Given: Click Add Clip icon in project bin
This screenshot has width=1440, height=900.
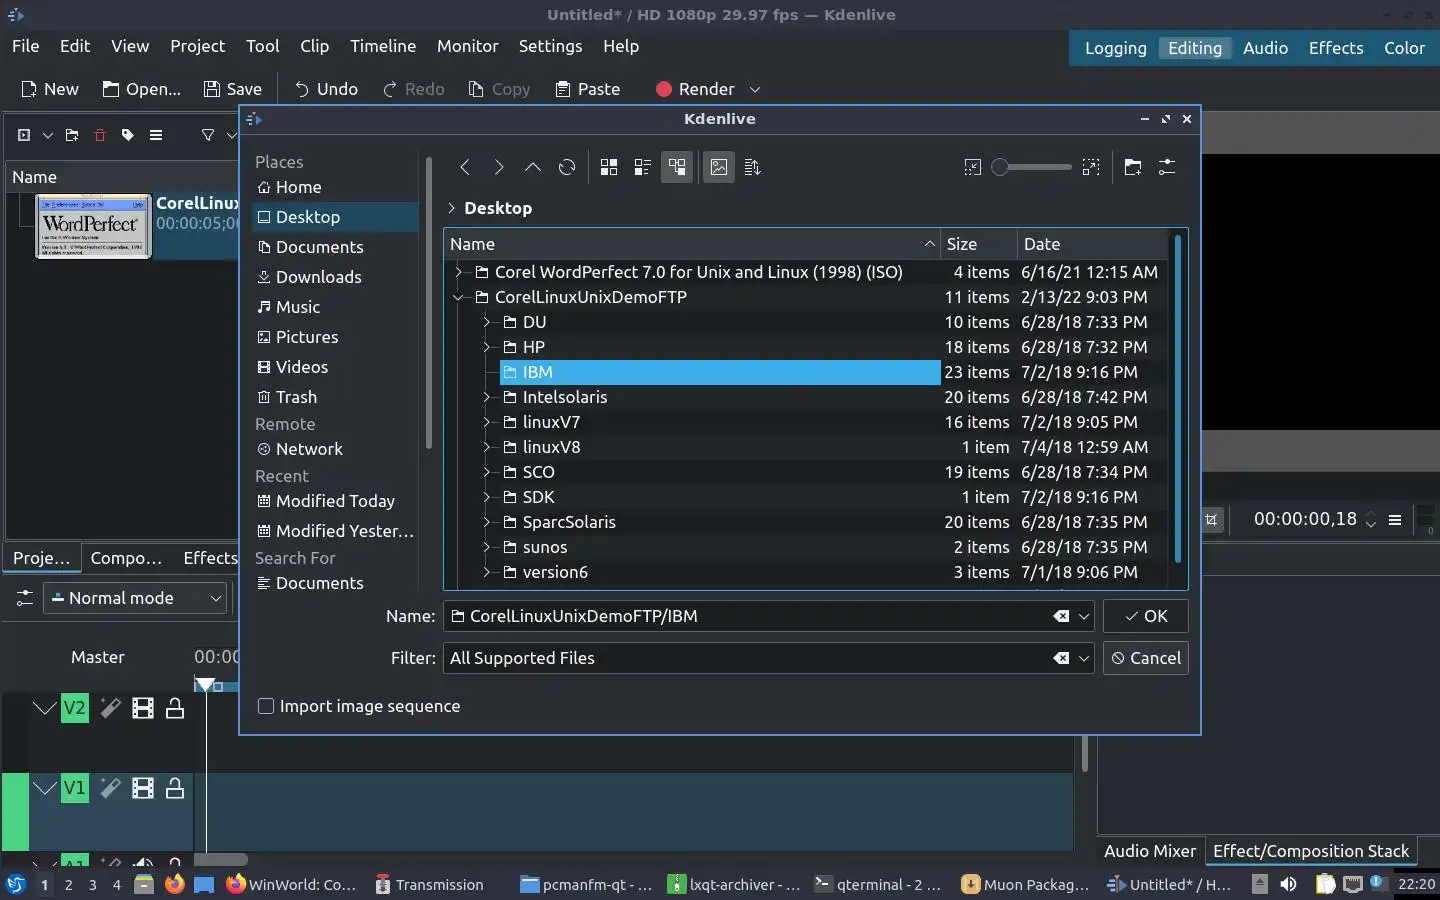Looking at the screenshot, I should tap(24, 135).
